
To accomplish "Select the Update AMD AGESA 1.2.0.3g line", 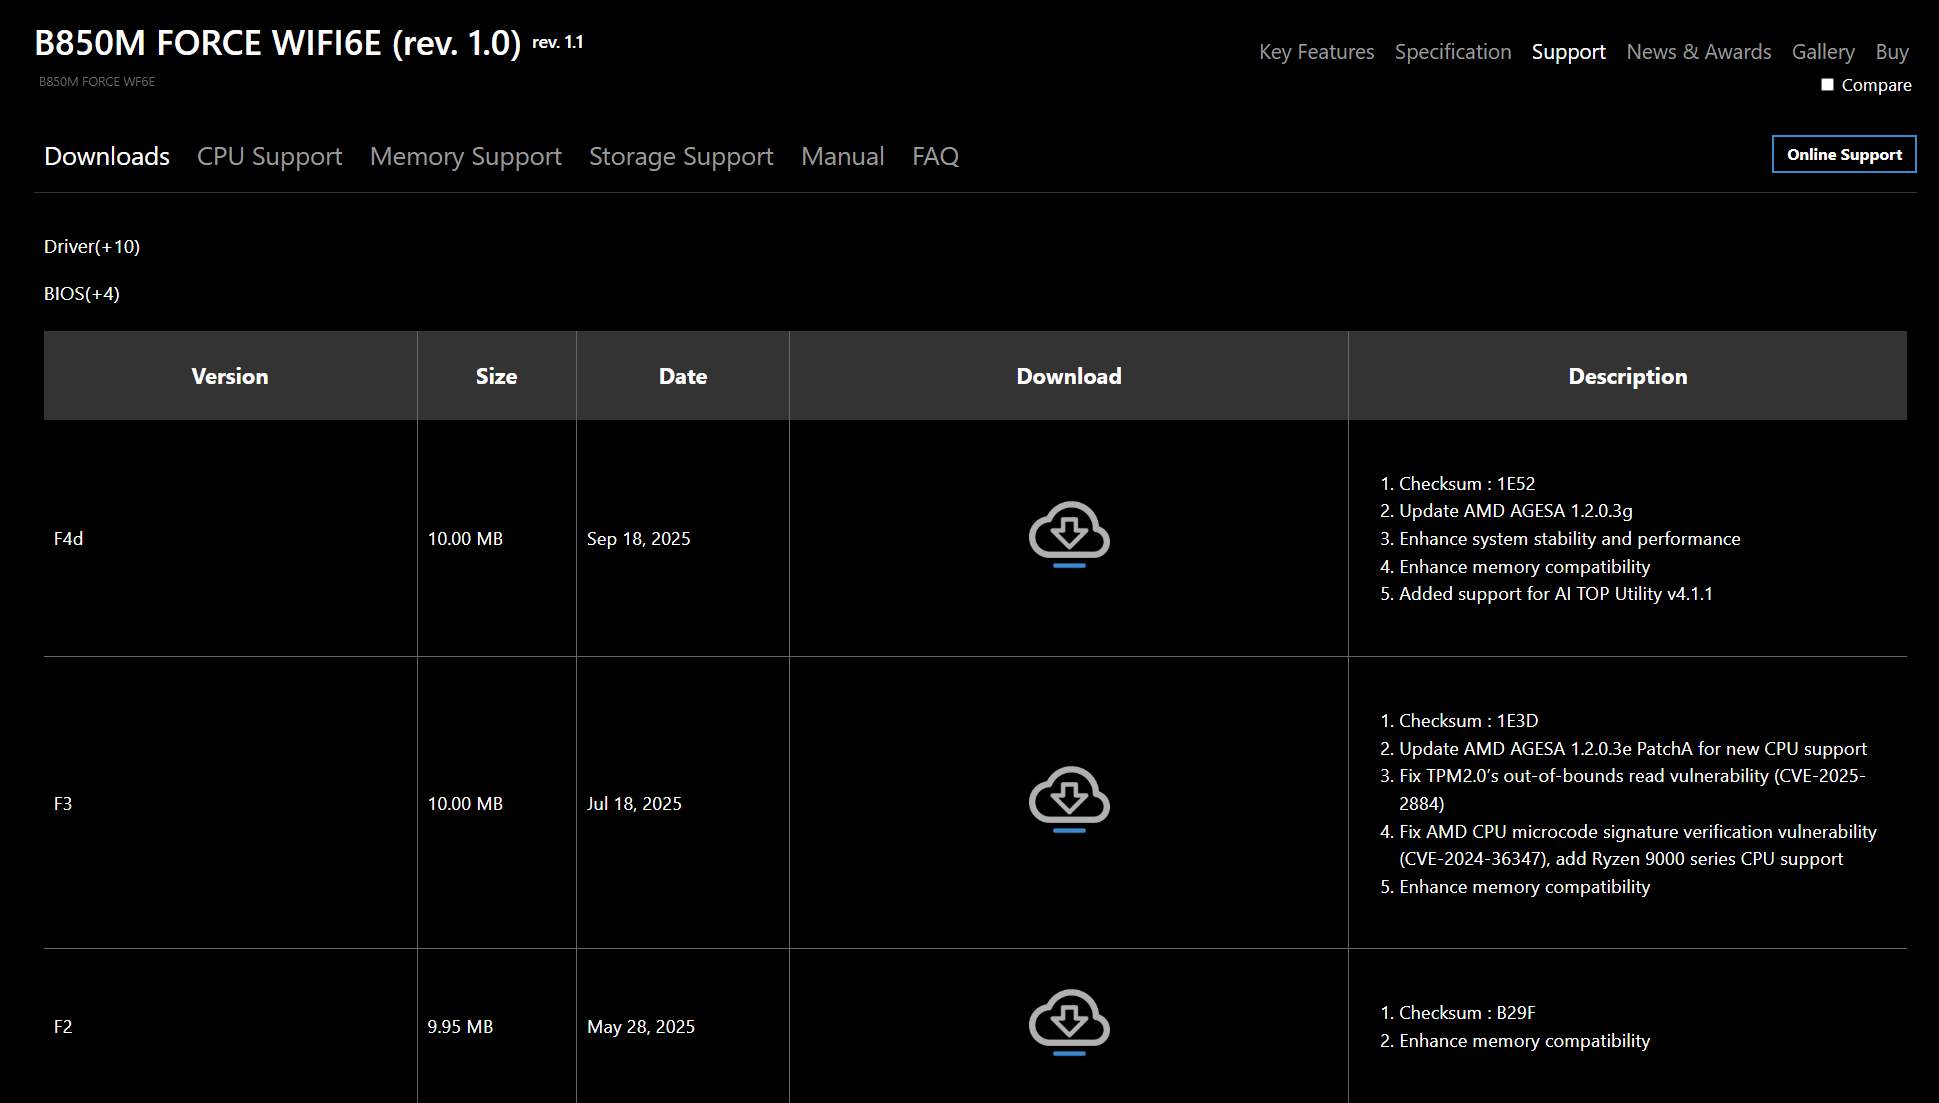I will click(x=1516, y=511).
